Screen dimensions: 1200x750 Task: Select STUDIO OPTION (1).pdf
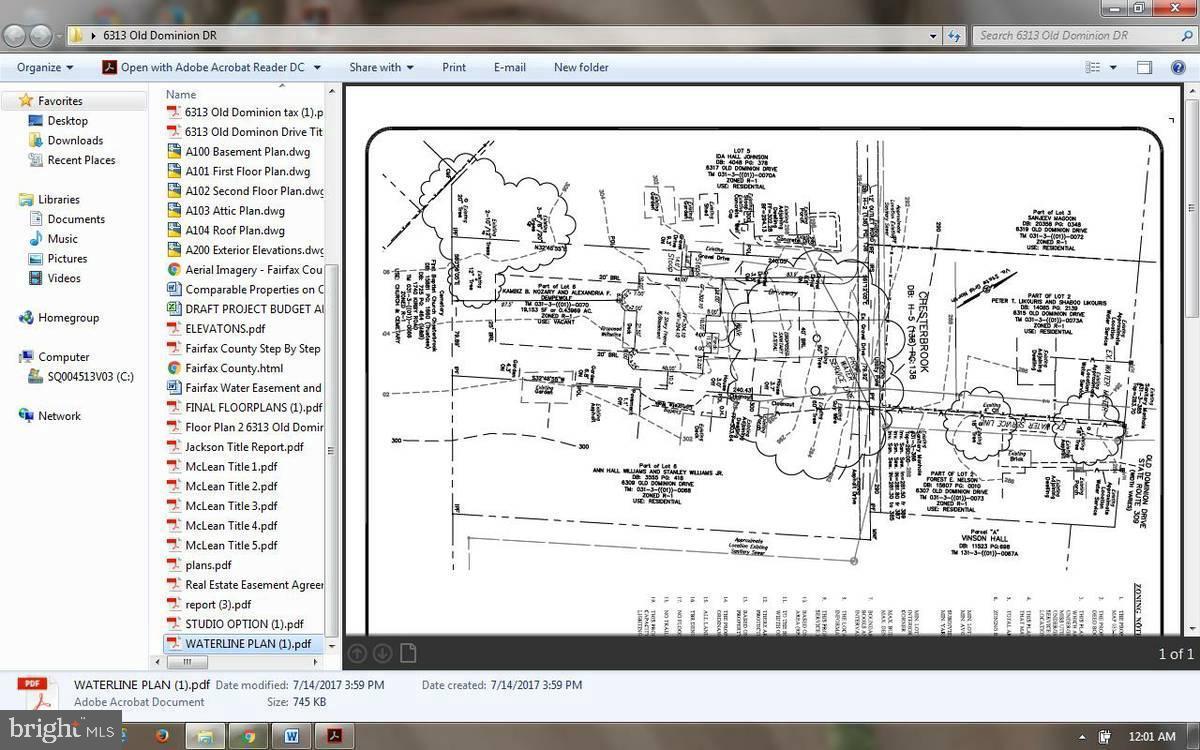coord(235,624)
